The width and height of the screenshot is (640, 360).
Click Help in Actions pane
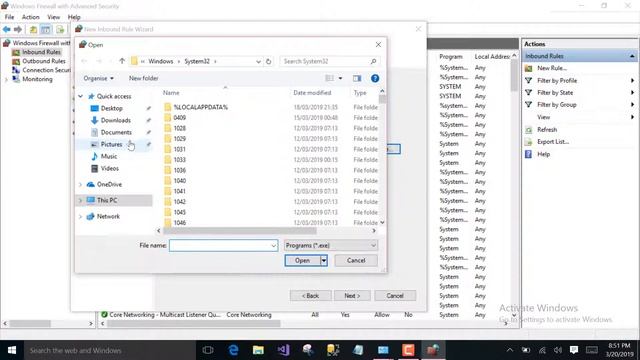(543, 154)
